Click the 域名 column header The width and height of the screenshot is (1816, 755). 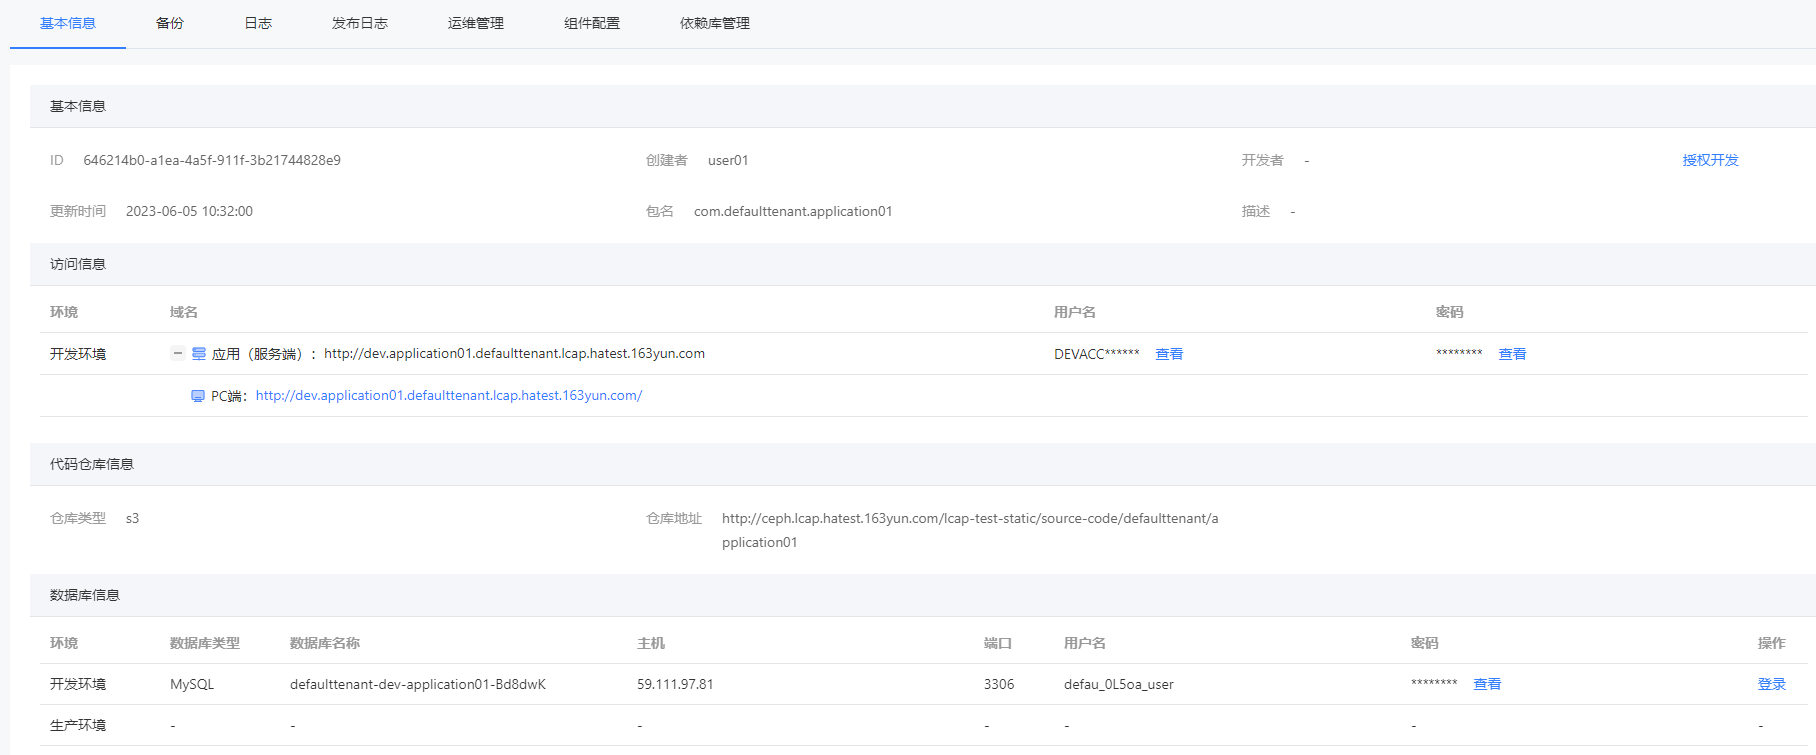pos(184,312)
